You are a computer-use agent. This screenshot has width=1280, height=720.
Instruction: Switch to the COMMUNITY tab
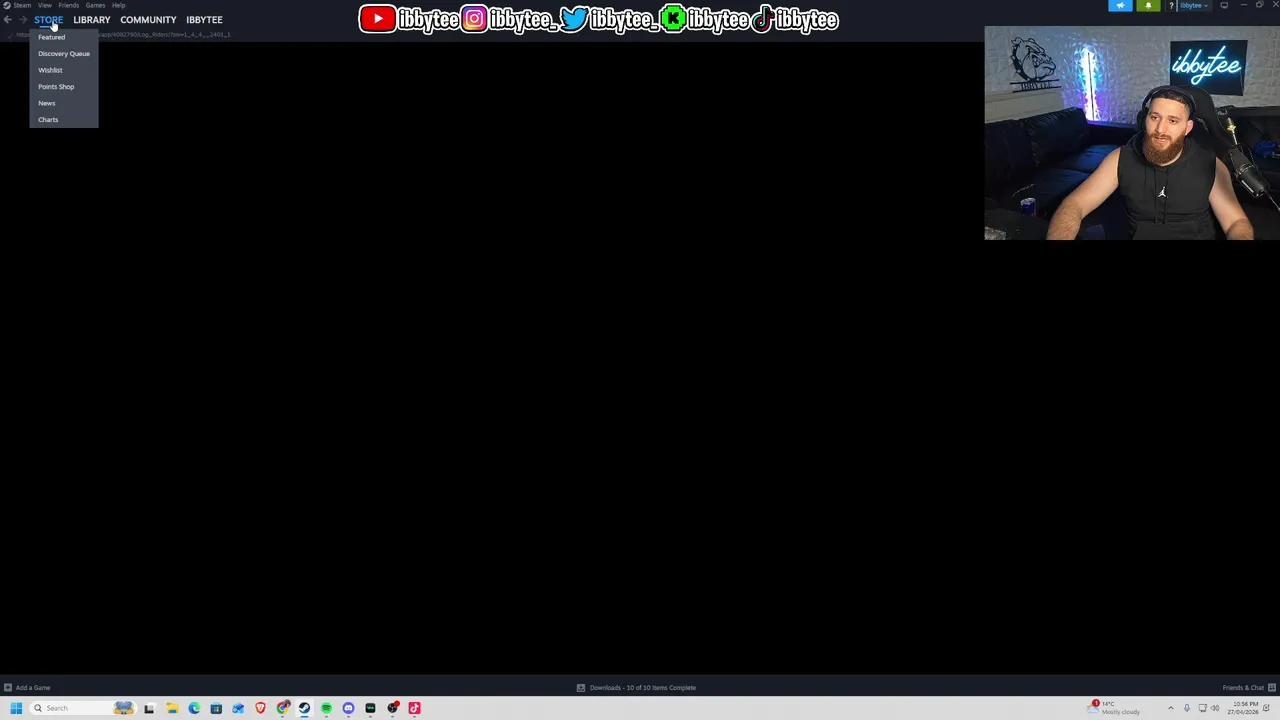coord(148,20)
